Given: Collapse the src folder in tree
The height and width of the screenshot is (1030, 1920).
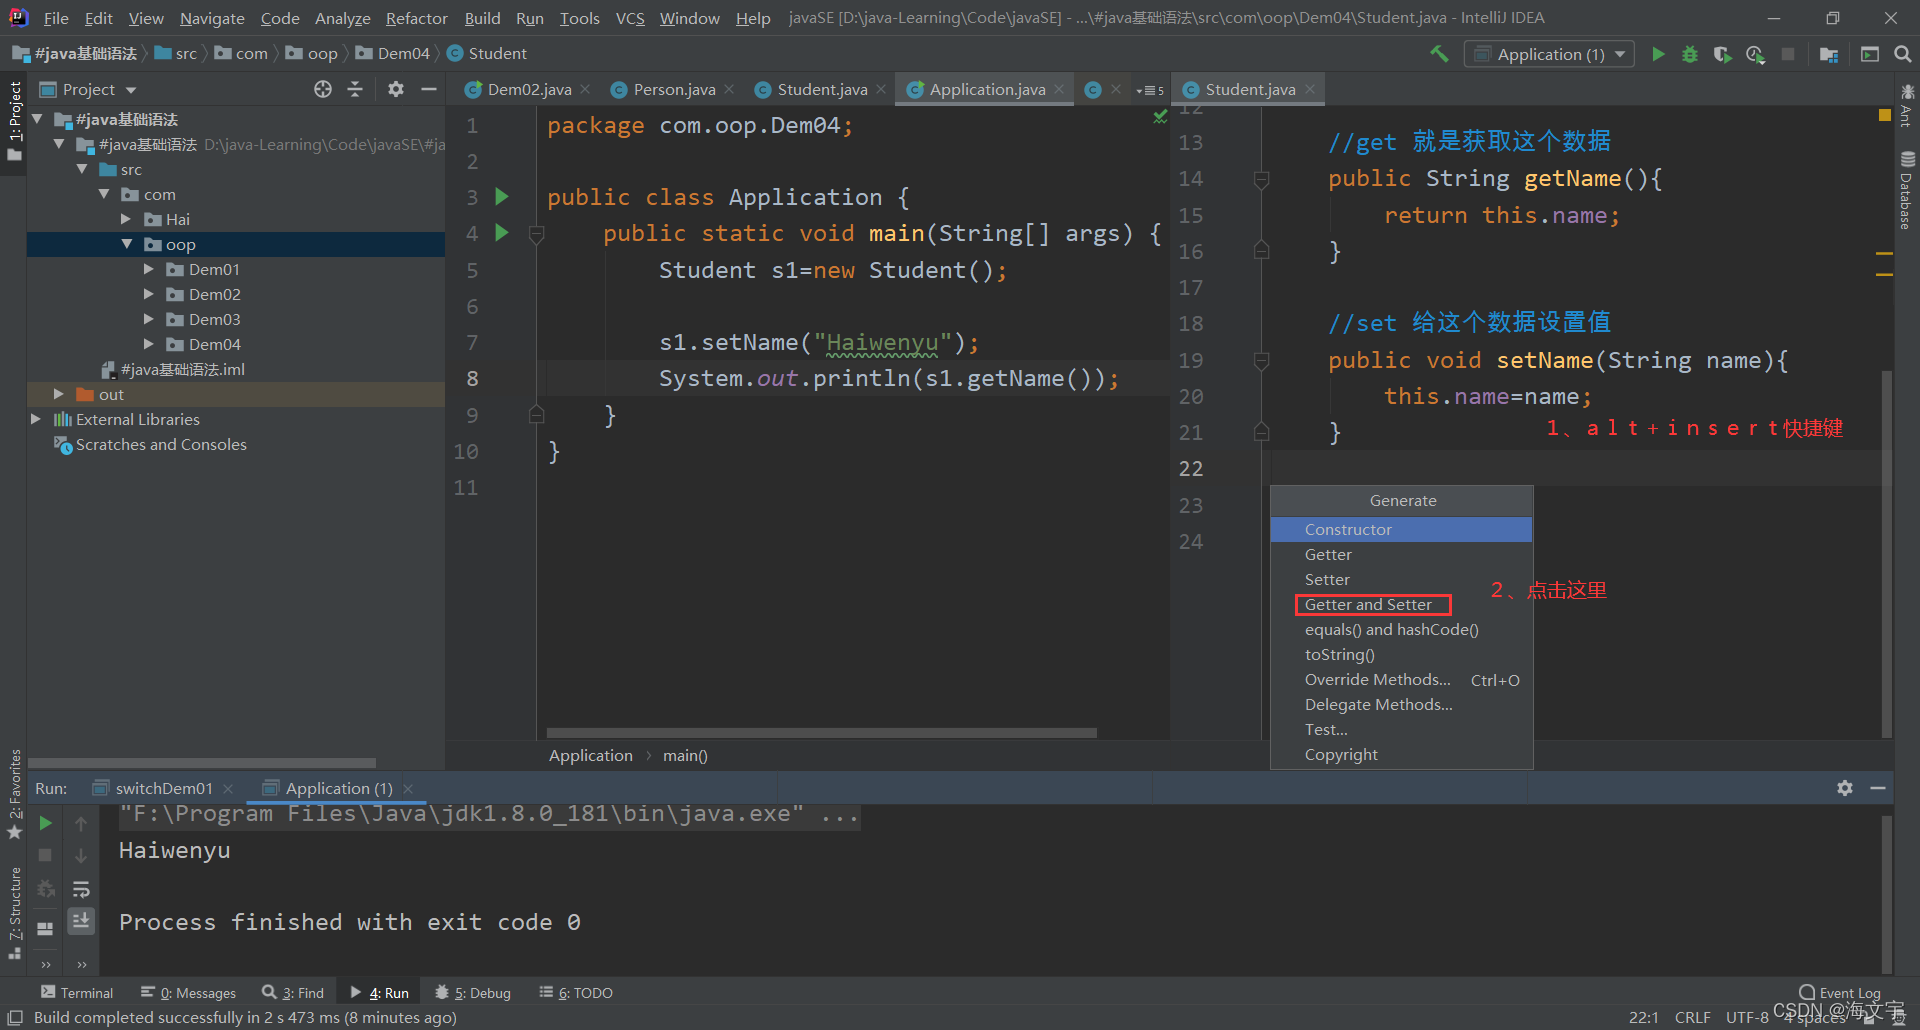Looking at the screenshot, I should click(83, 169).
